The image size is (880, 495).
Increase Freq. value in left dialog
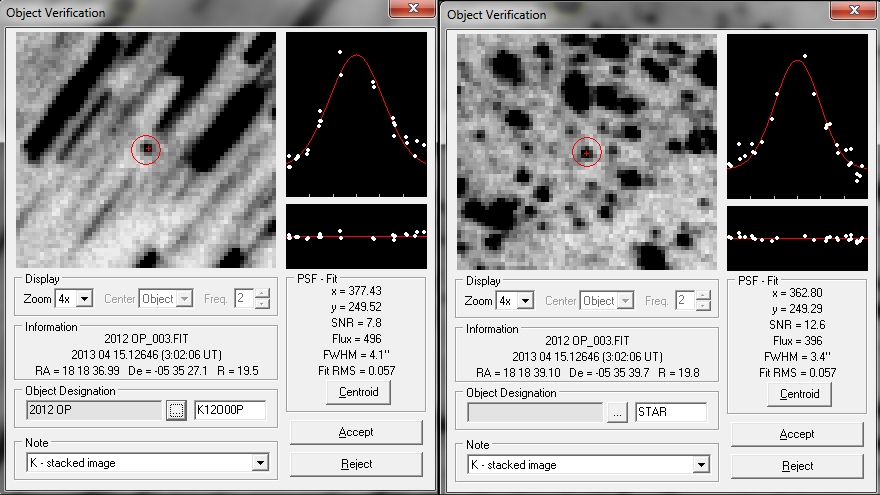coord(262,294)
